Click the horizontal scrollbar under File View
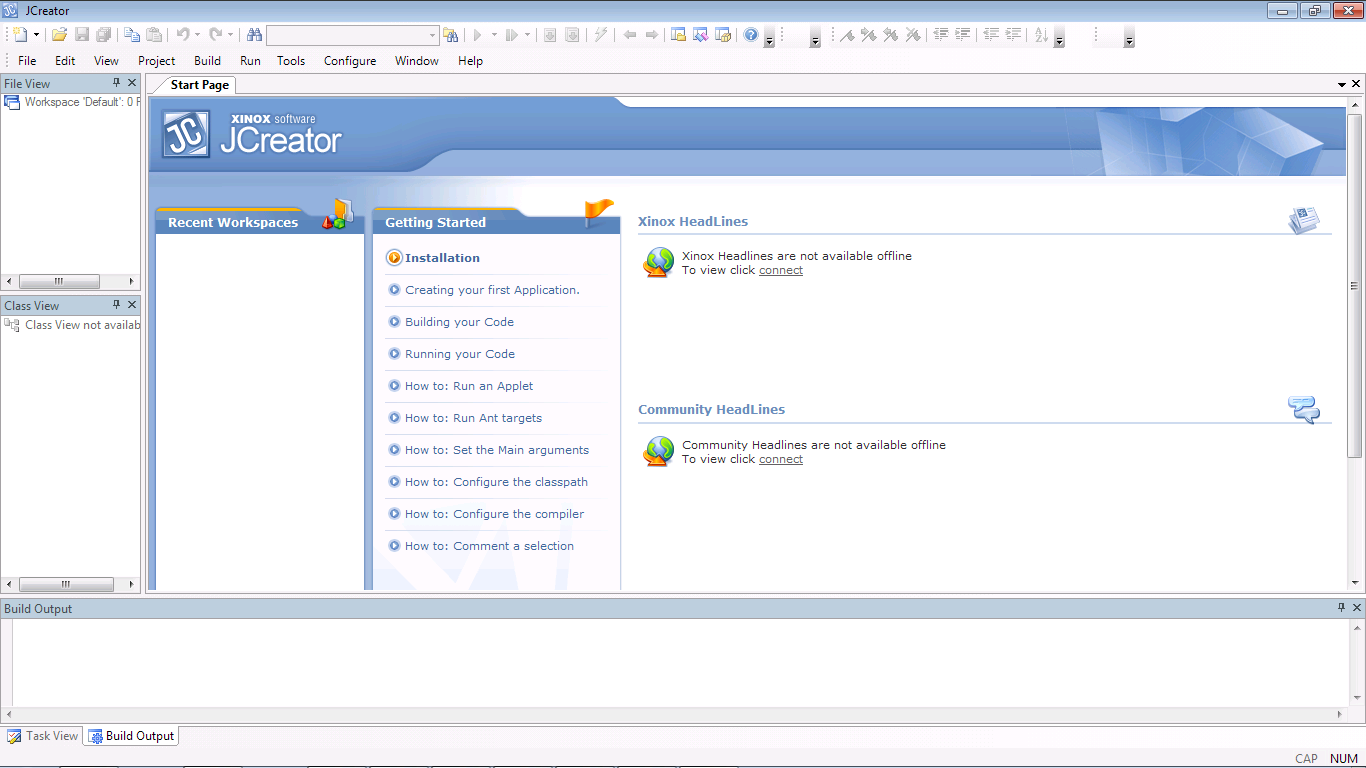Screen dimensions: 1366x768 [60, 281]
